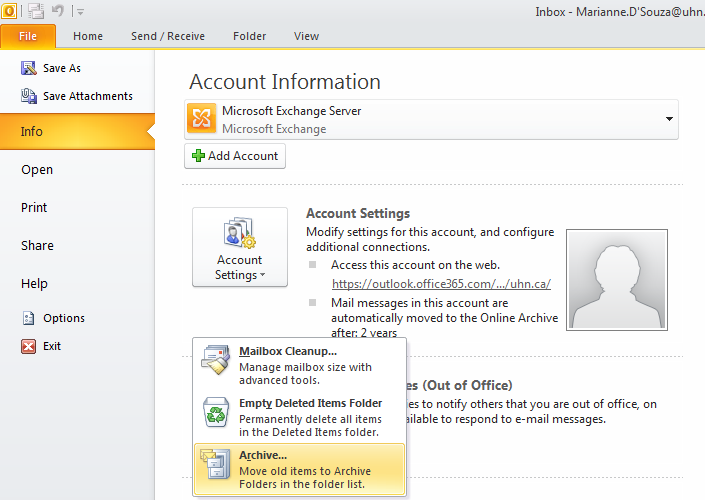Click the Save Attachments icon
This screenshot has width=705, height=500.
(x=29, y=96)
